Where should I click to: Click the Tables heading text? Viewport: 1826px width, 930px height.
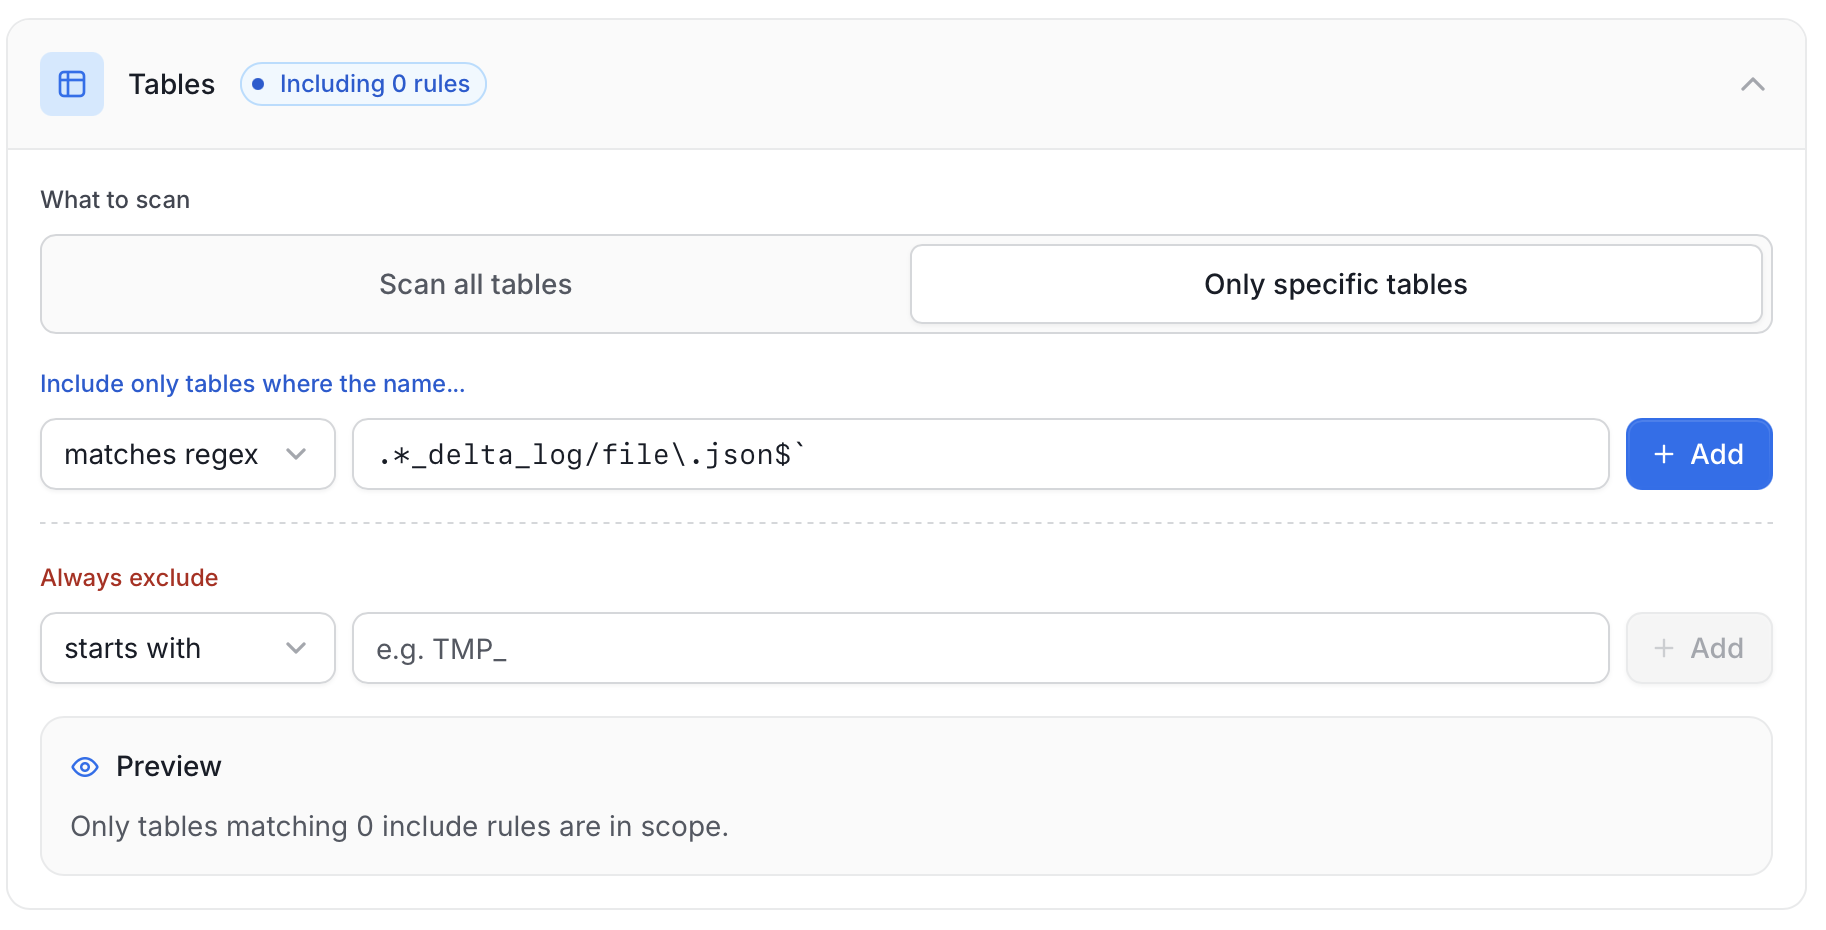[172, 84]
